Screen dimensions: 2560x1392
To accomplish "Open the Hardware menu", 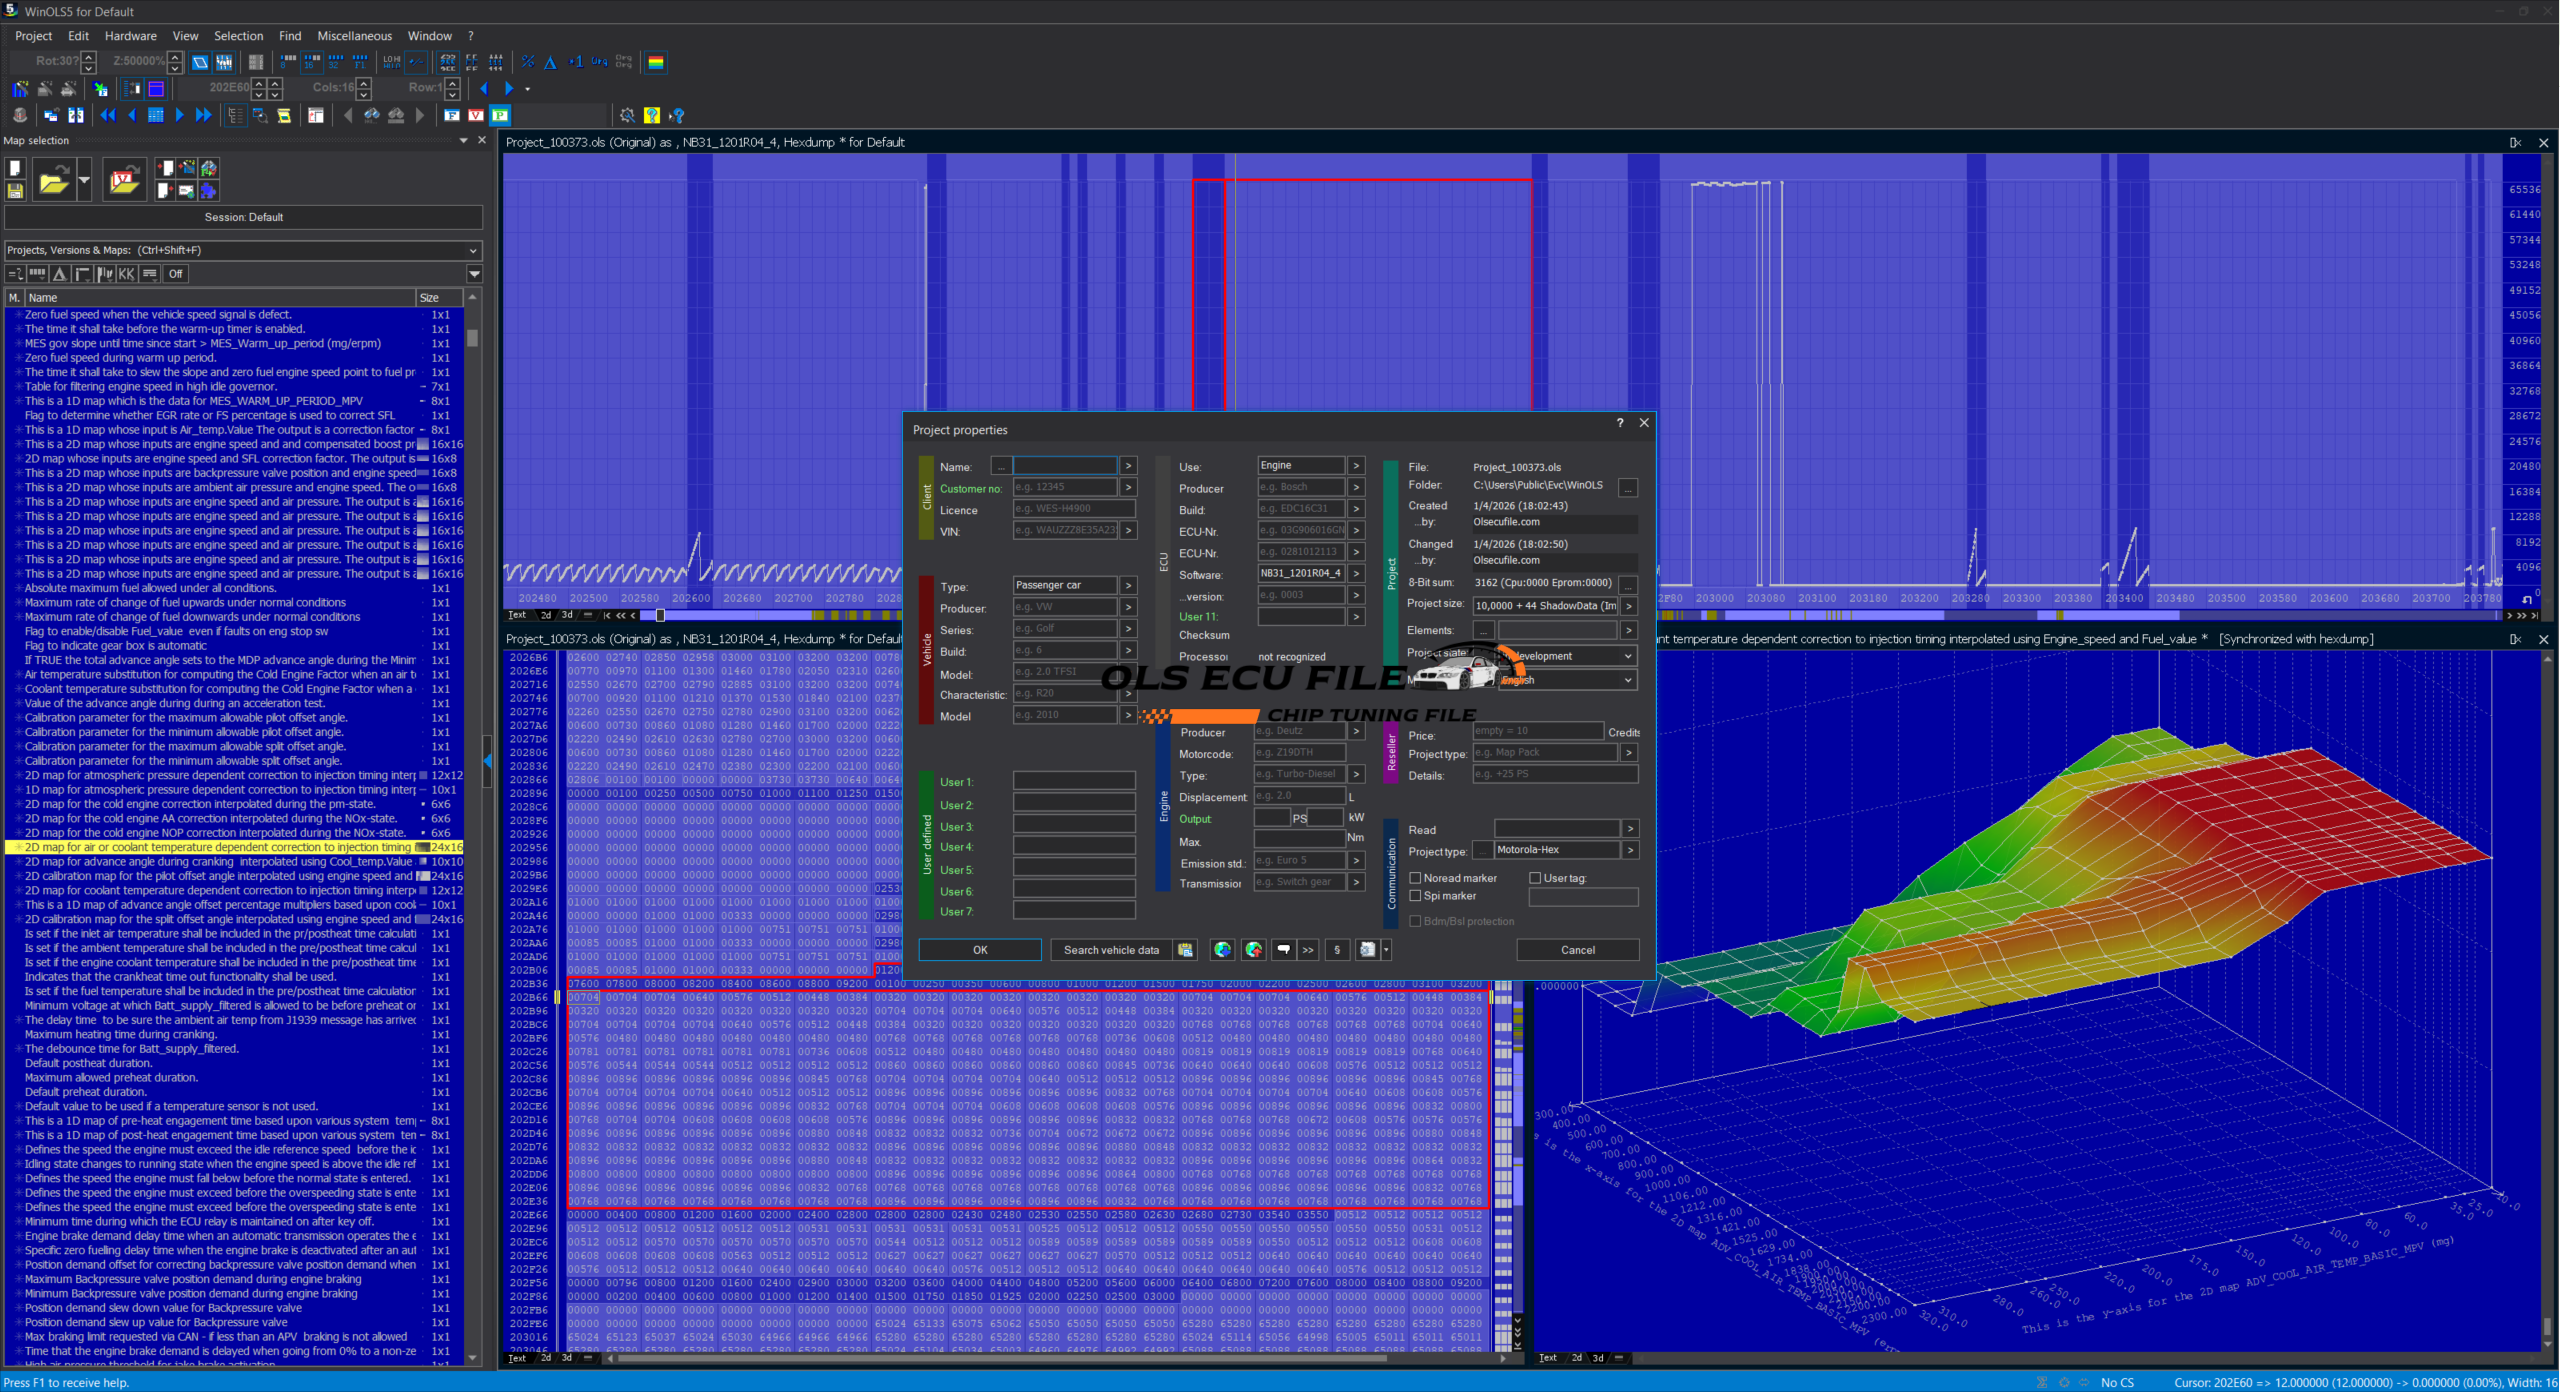I will [x=130, y=36].
